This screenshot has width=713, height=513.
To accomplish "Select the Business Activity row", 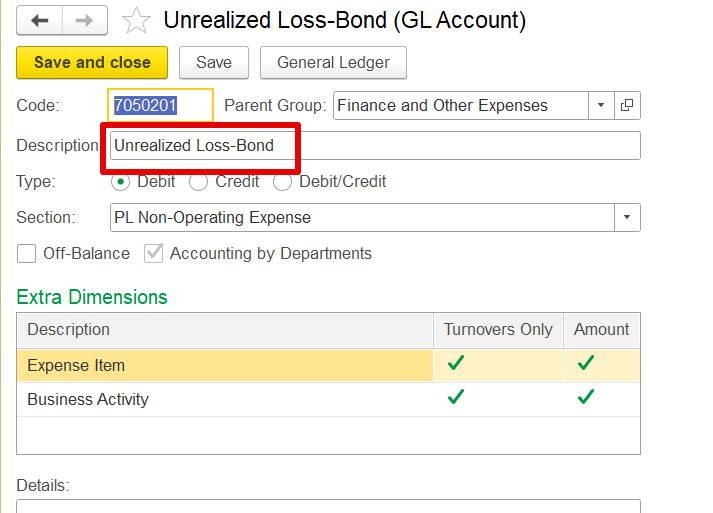I will [328, 399].
